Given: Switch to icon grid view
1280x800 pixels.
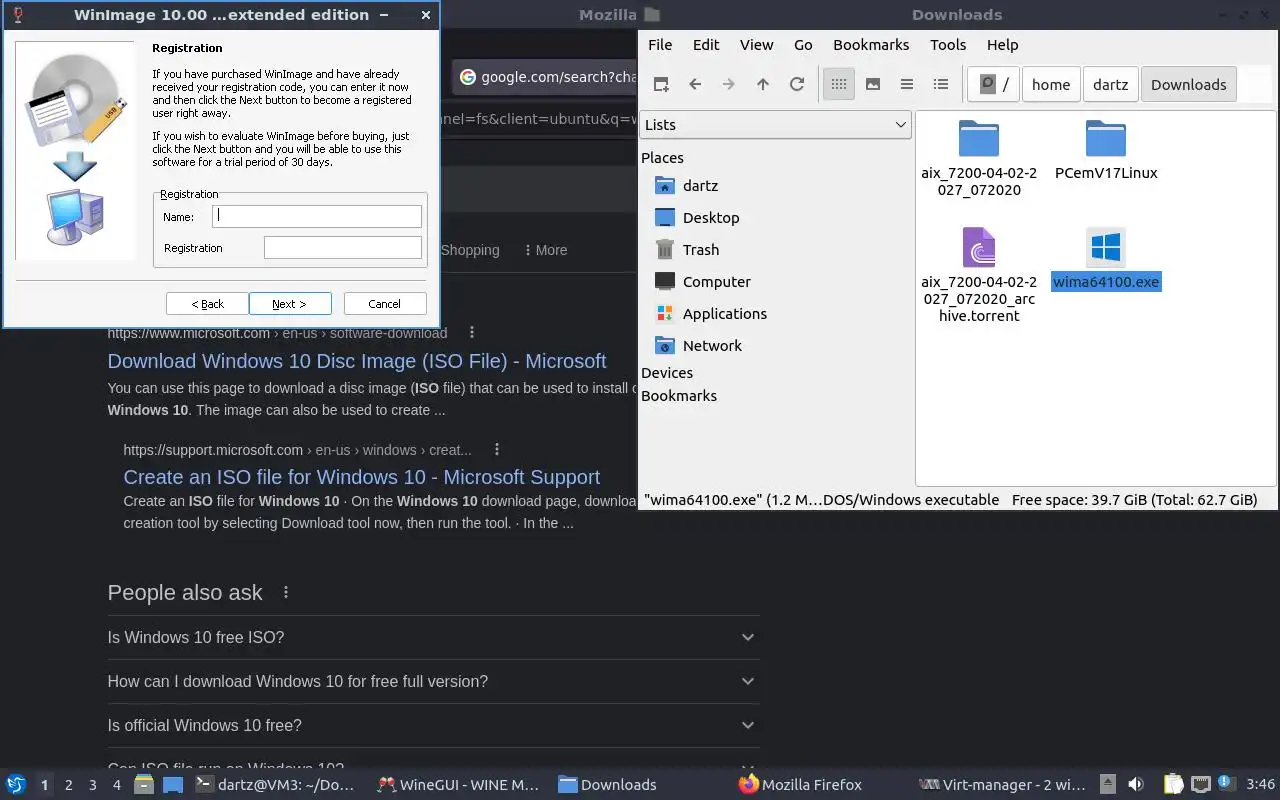Looking at the screenshot, I should coord(839,84).
